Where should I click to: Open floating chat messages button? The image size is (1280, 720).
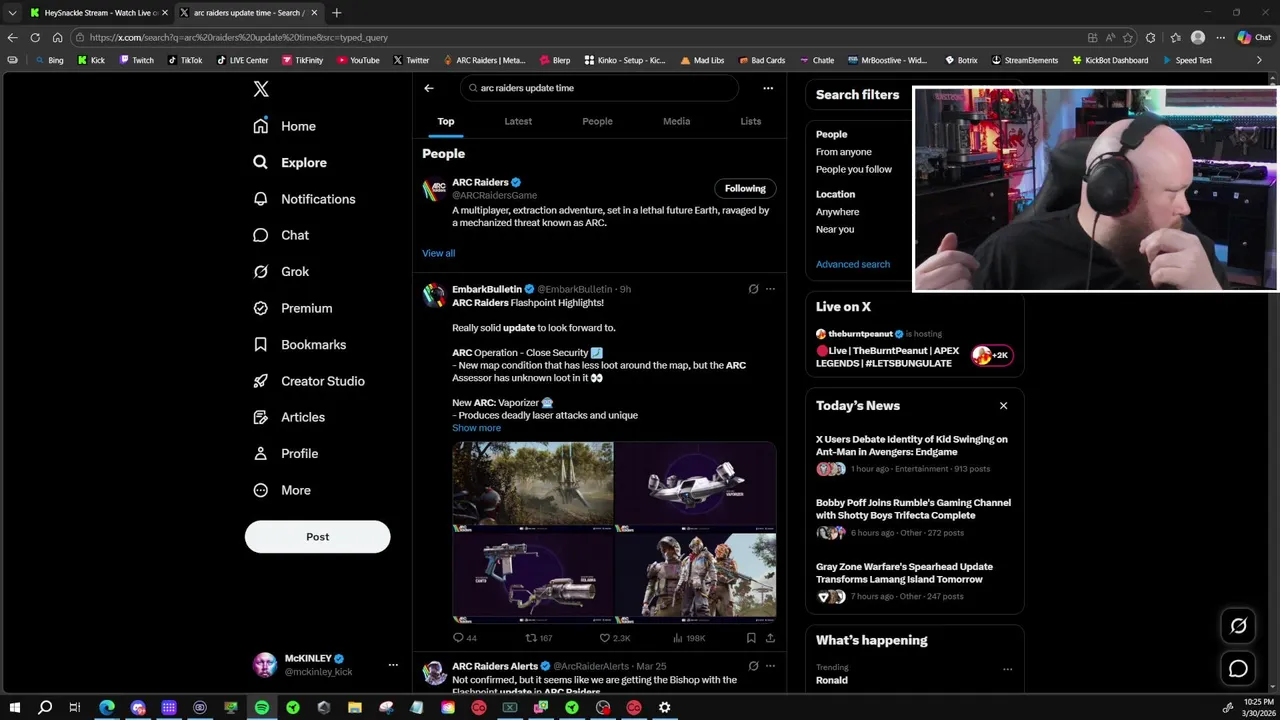coord(1238,669)
